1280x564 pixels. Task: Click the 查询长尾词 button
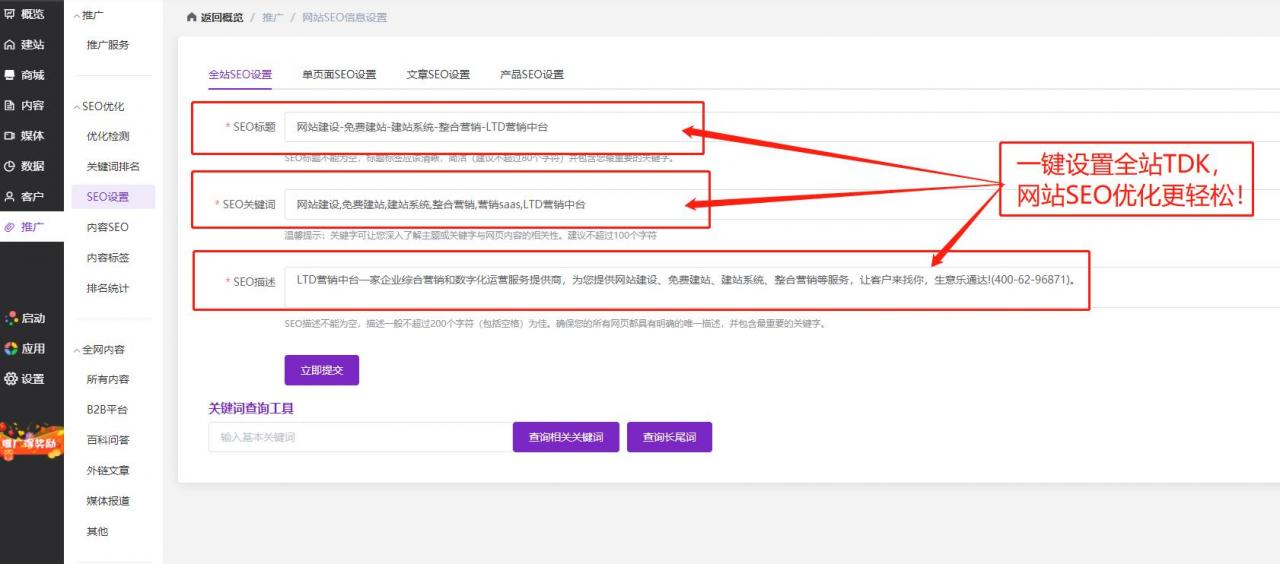coord(669,437)
